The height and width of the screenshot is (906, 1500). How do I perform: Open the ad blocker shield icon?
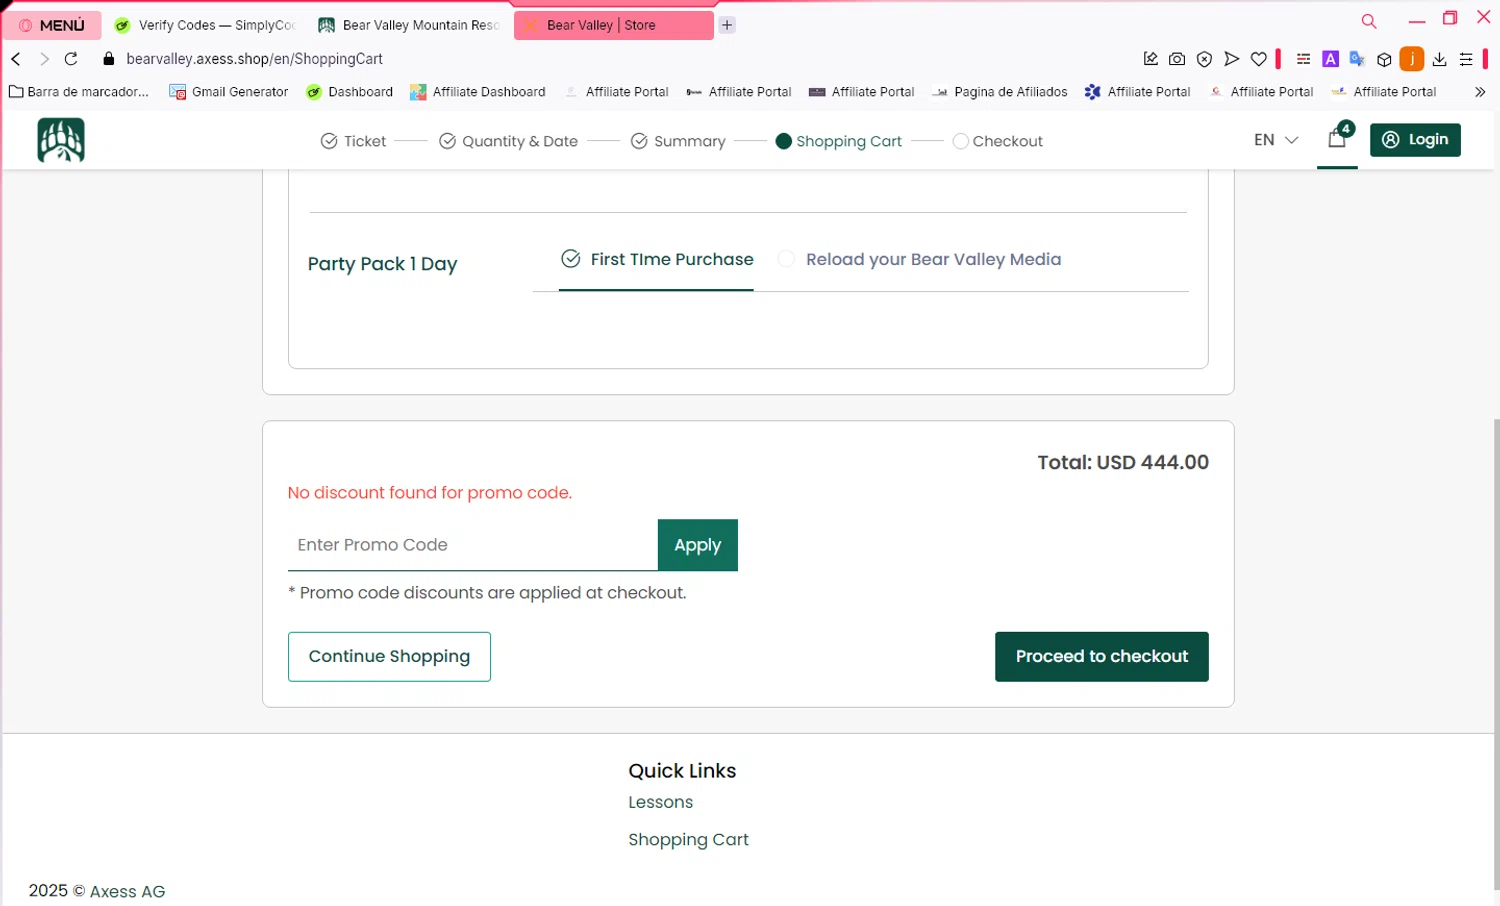[1204, 59]
